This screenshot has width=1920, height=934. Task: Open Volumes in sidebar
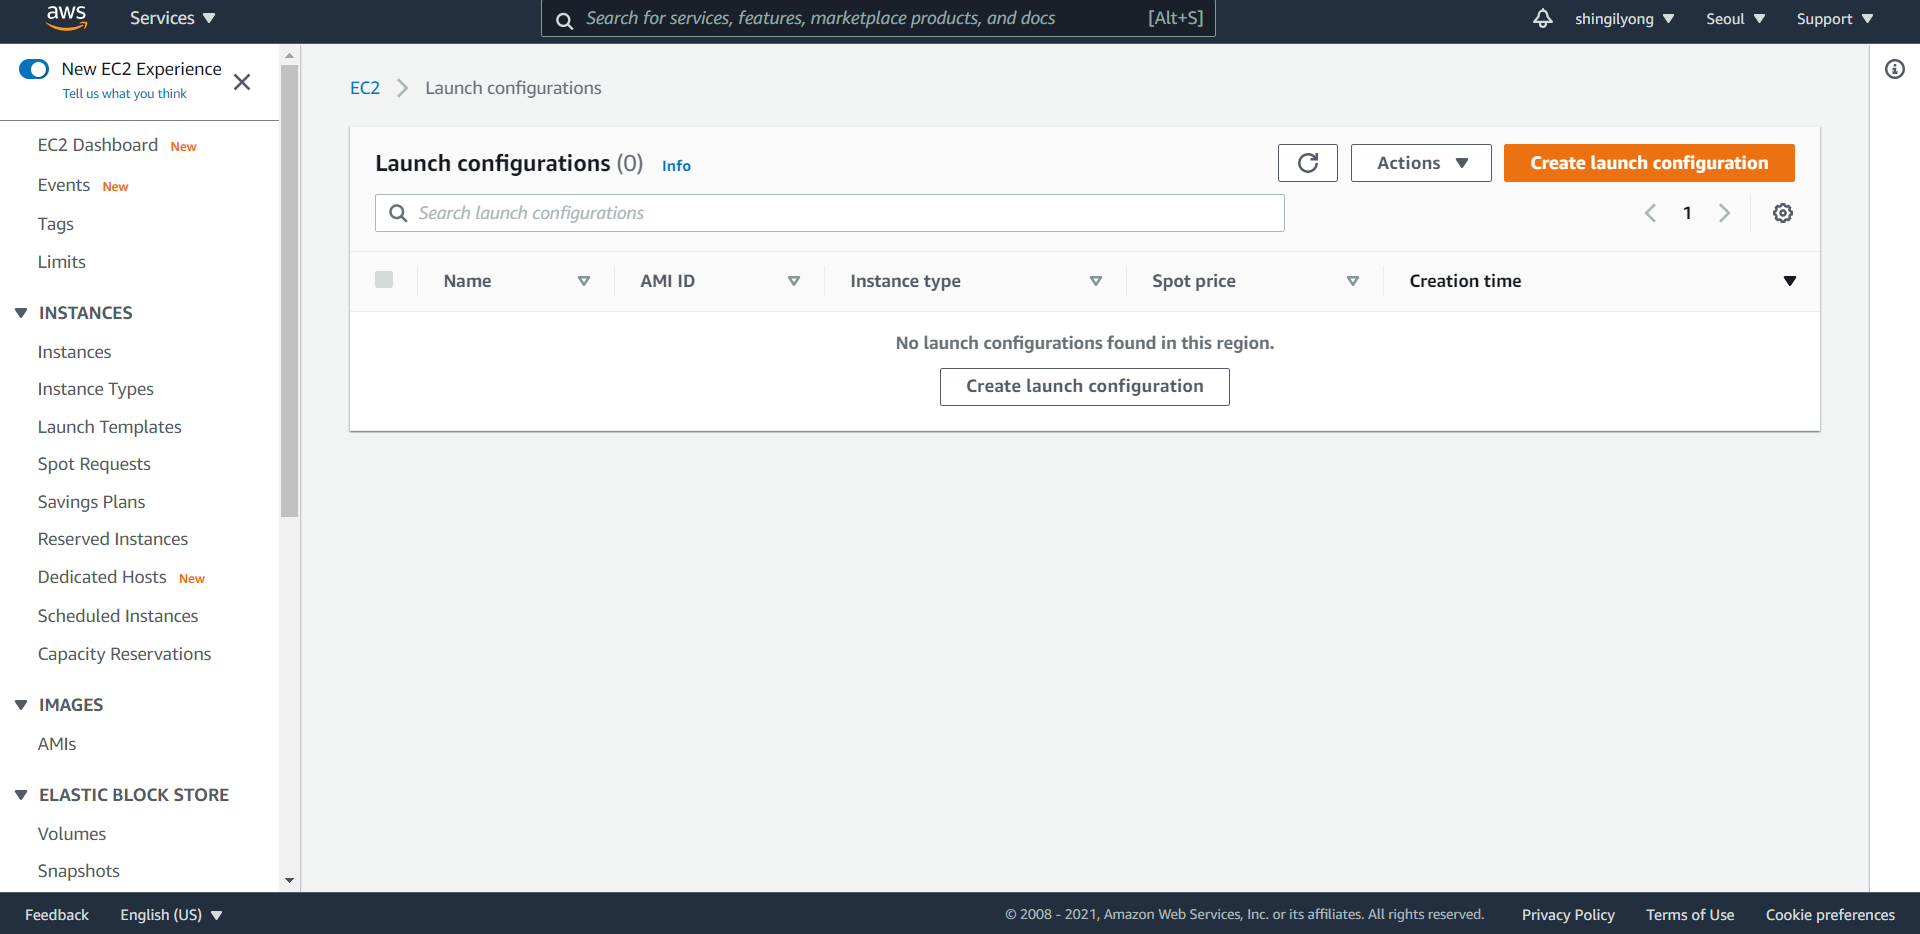point(72,834)
